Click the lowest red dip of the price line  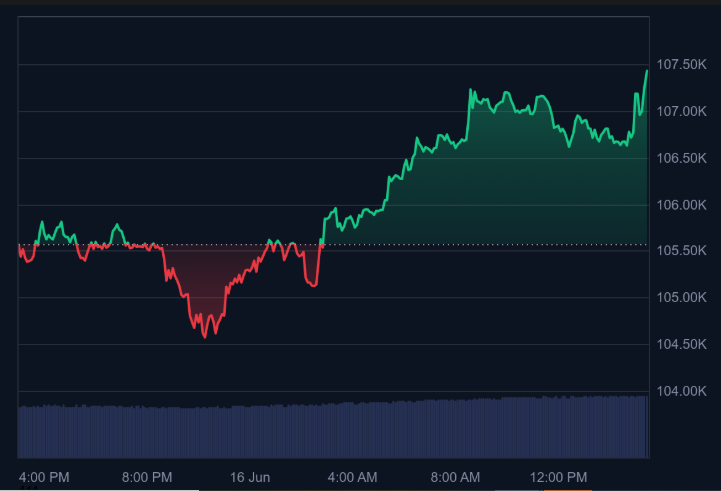pyautogui.click(x=205, y=337)
